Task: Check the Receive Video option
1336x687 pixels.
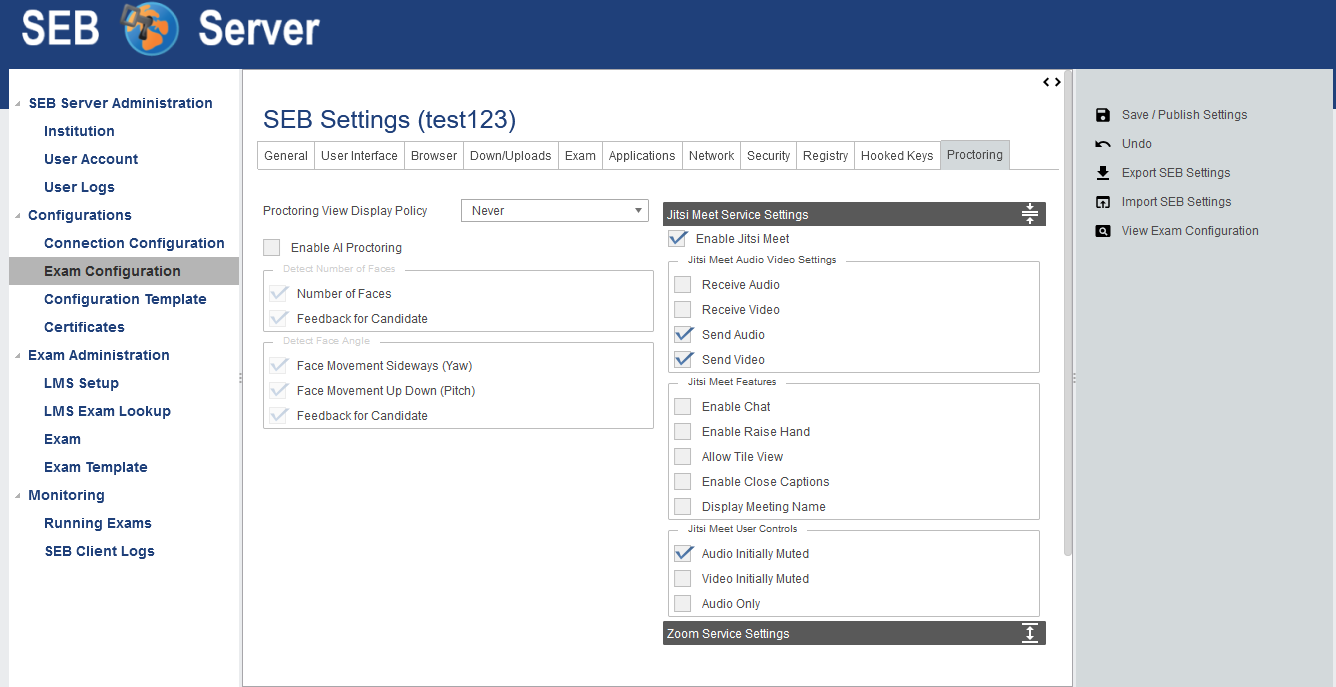Action: [x=682, y=310]
